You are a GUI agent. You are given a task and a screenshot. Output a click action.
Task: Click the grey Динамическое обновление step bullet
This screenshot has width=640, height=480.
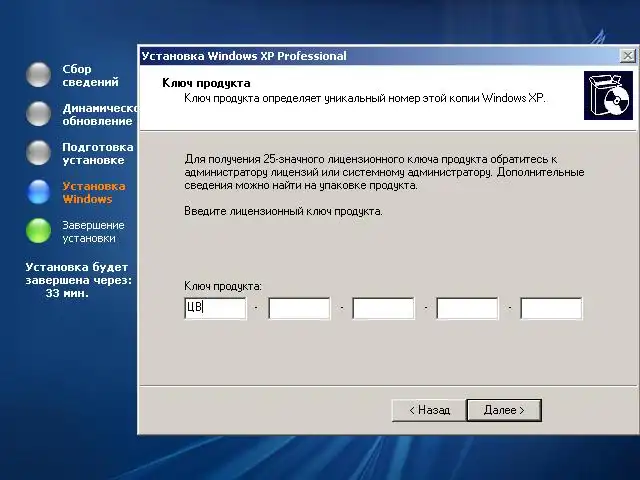[38, 113]
